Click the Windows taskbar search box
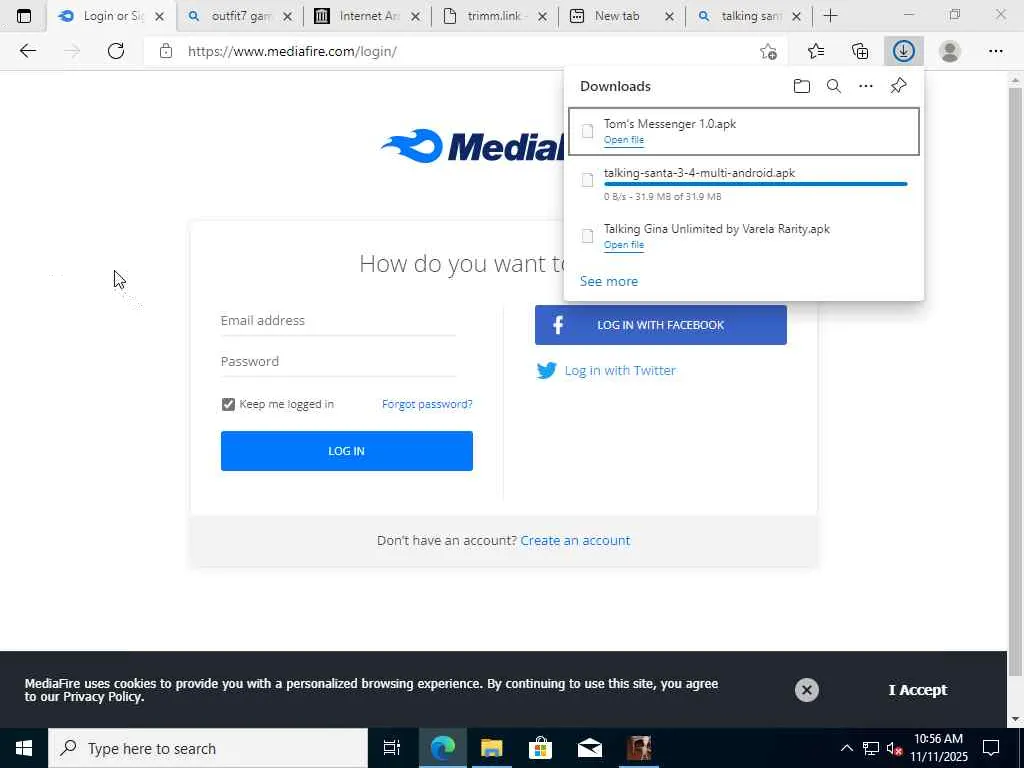The image size is (1024, 768). (x=208, y=748)
